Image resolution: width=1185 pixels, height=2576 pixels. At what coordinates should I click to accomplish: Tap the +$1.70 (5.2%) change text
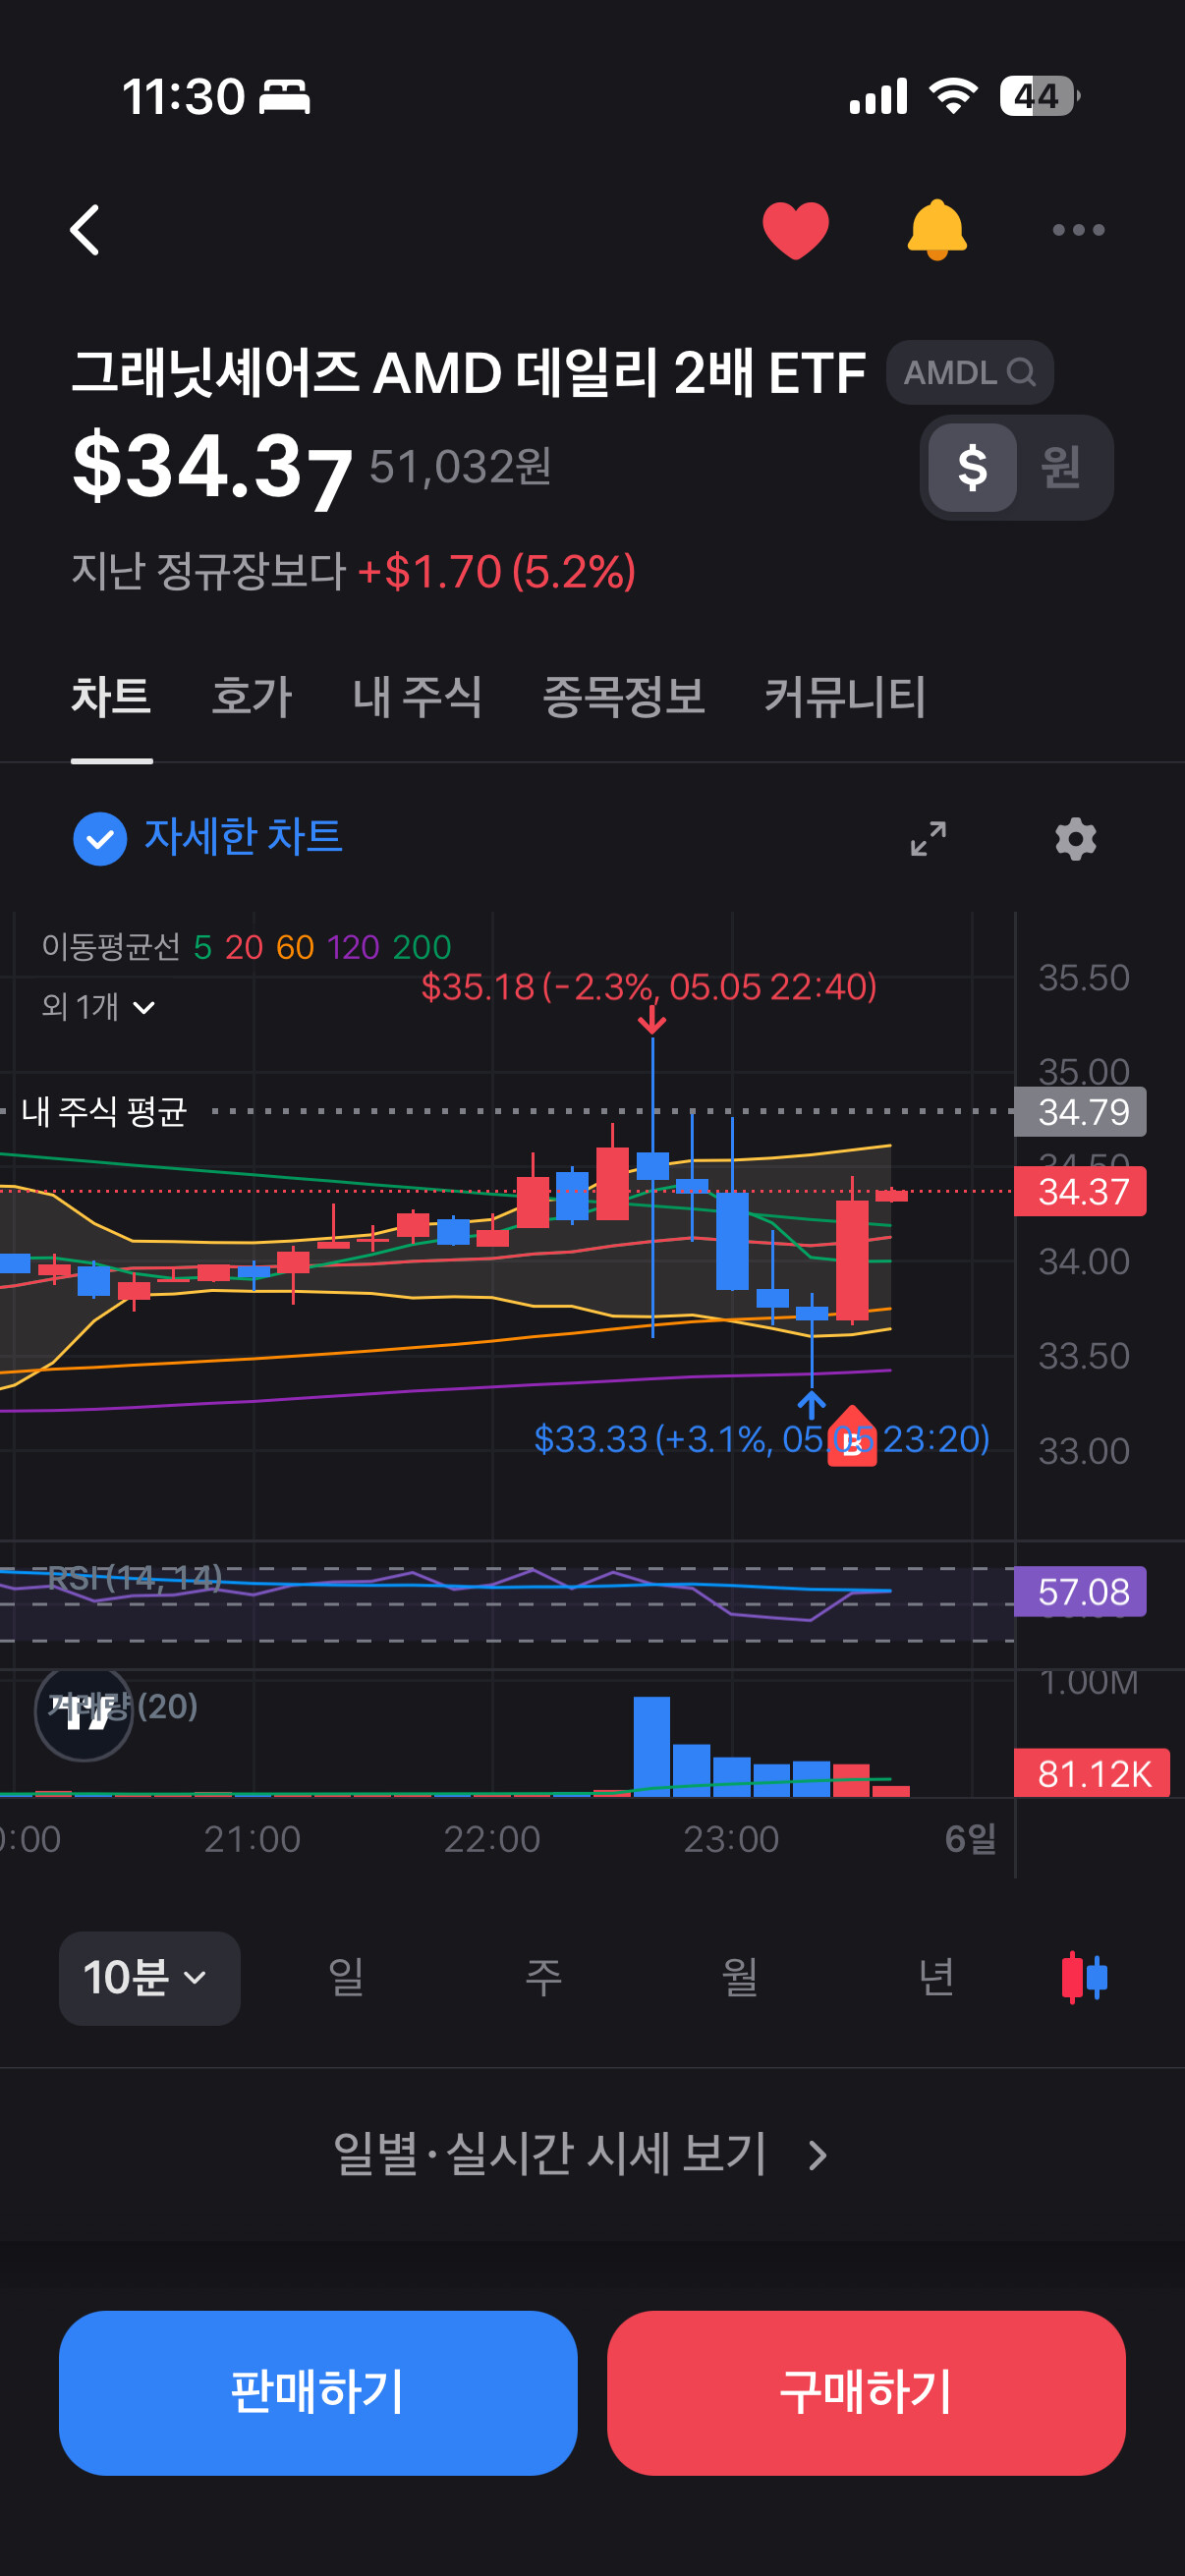pos(496,572)
